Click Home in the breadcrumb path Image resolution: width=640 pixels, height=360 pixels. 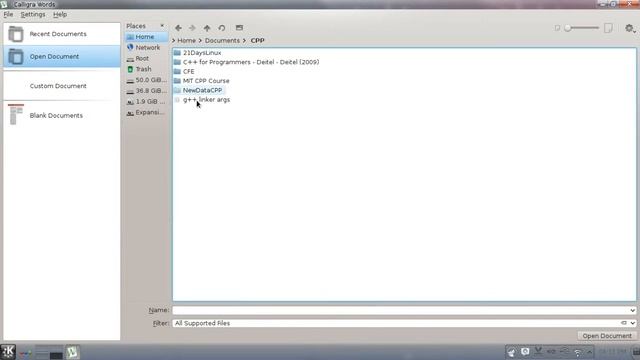point(187,40)
